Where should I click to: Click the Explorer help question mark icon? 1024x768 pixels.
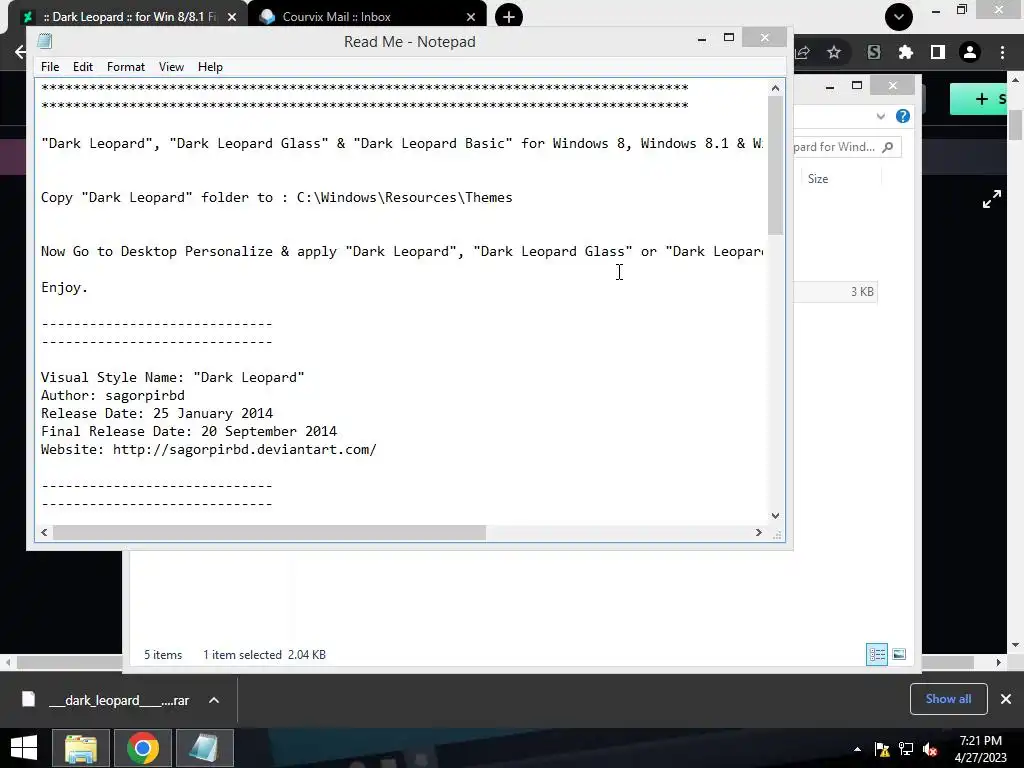[x=903, y=116]
